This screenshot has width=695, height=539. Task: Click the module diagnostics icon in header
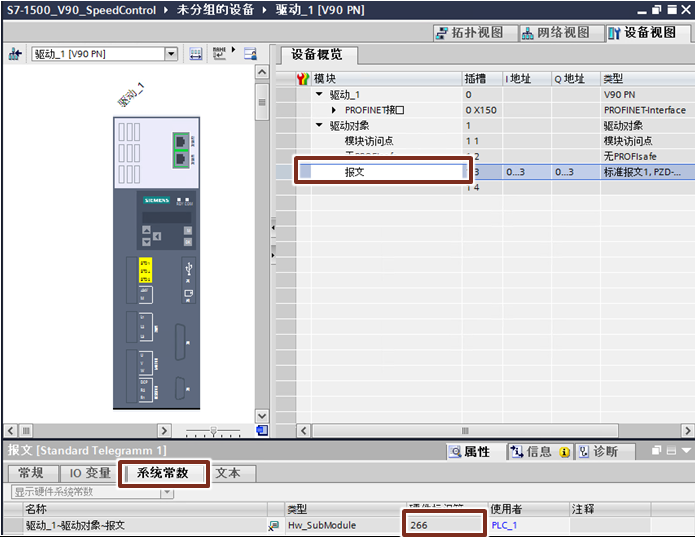[x=303, y=79]
